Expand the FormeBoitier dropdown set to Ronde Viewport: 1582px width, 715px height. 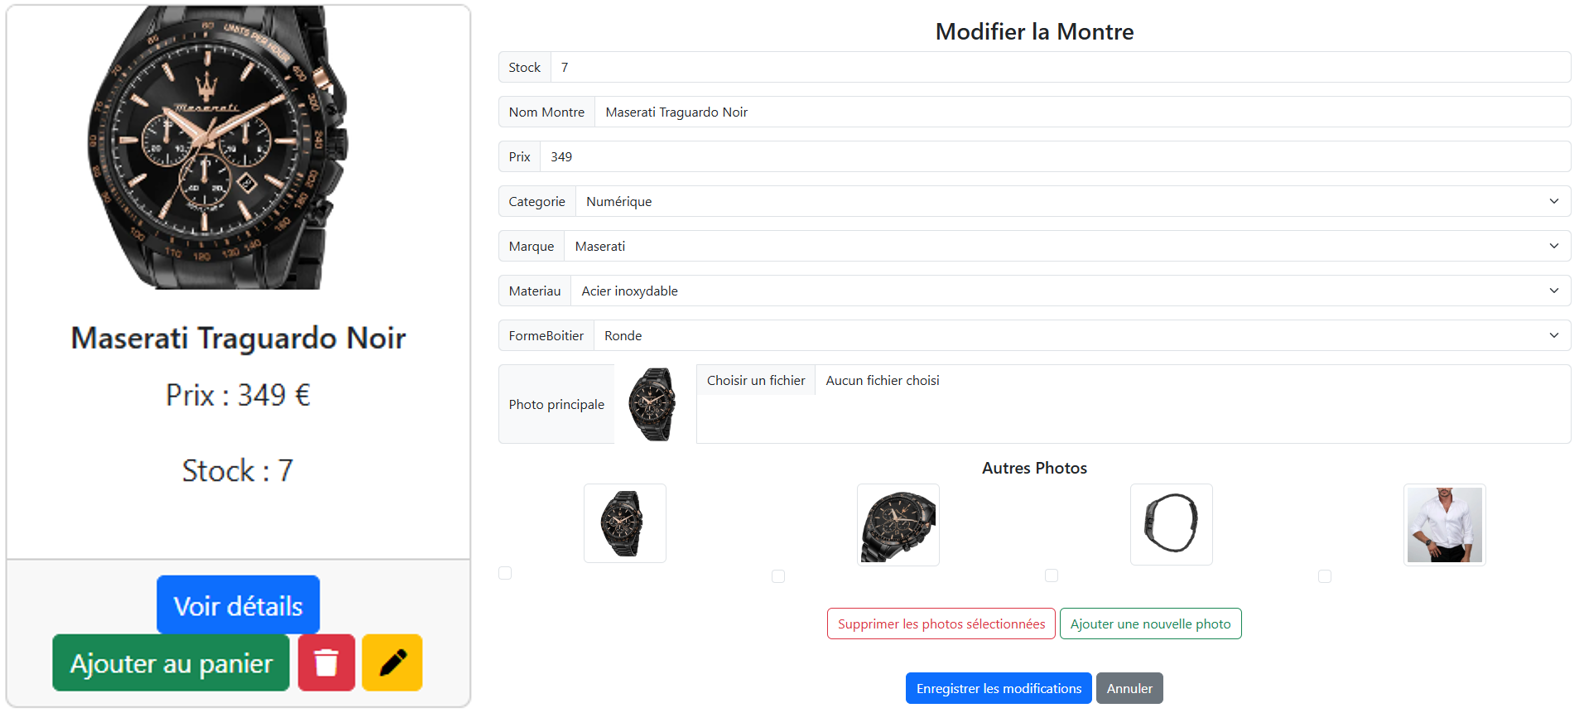click(1082, 336)
